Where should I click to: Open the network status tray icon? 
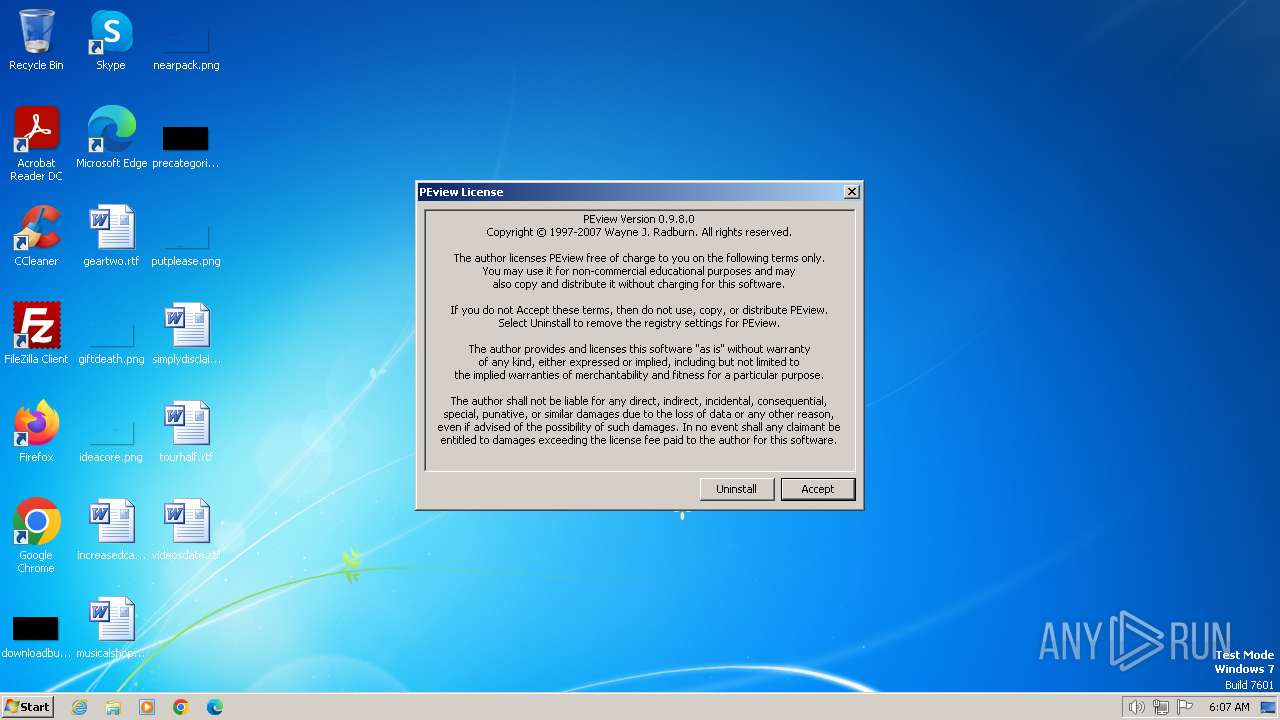pos(1161,707)
